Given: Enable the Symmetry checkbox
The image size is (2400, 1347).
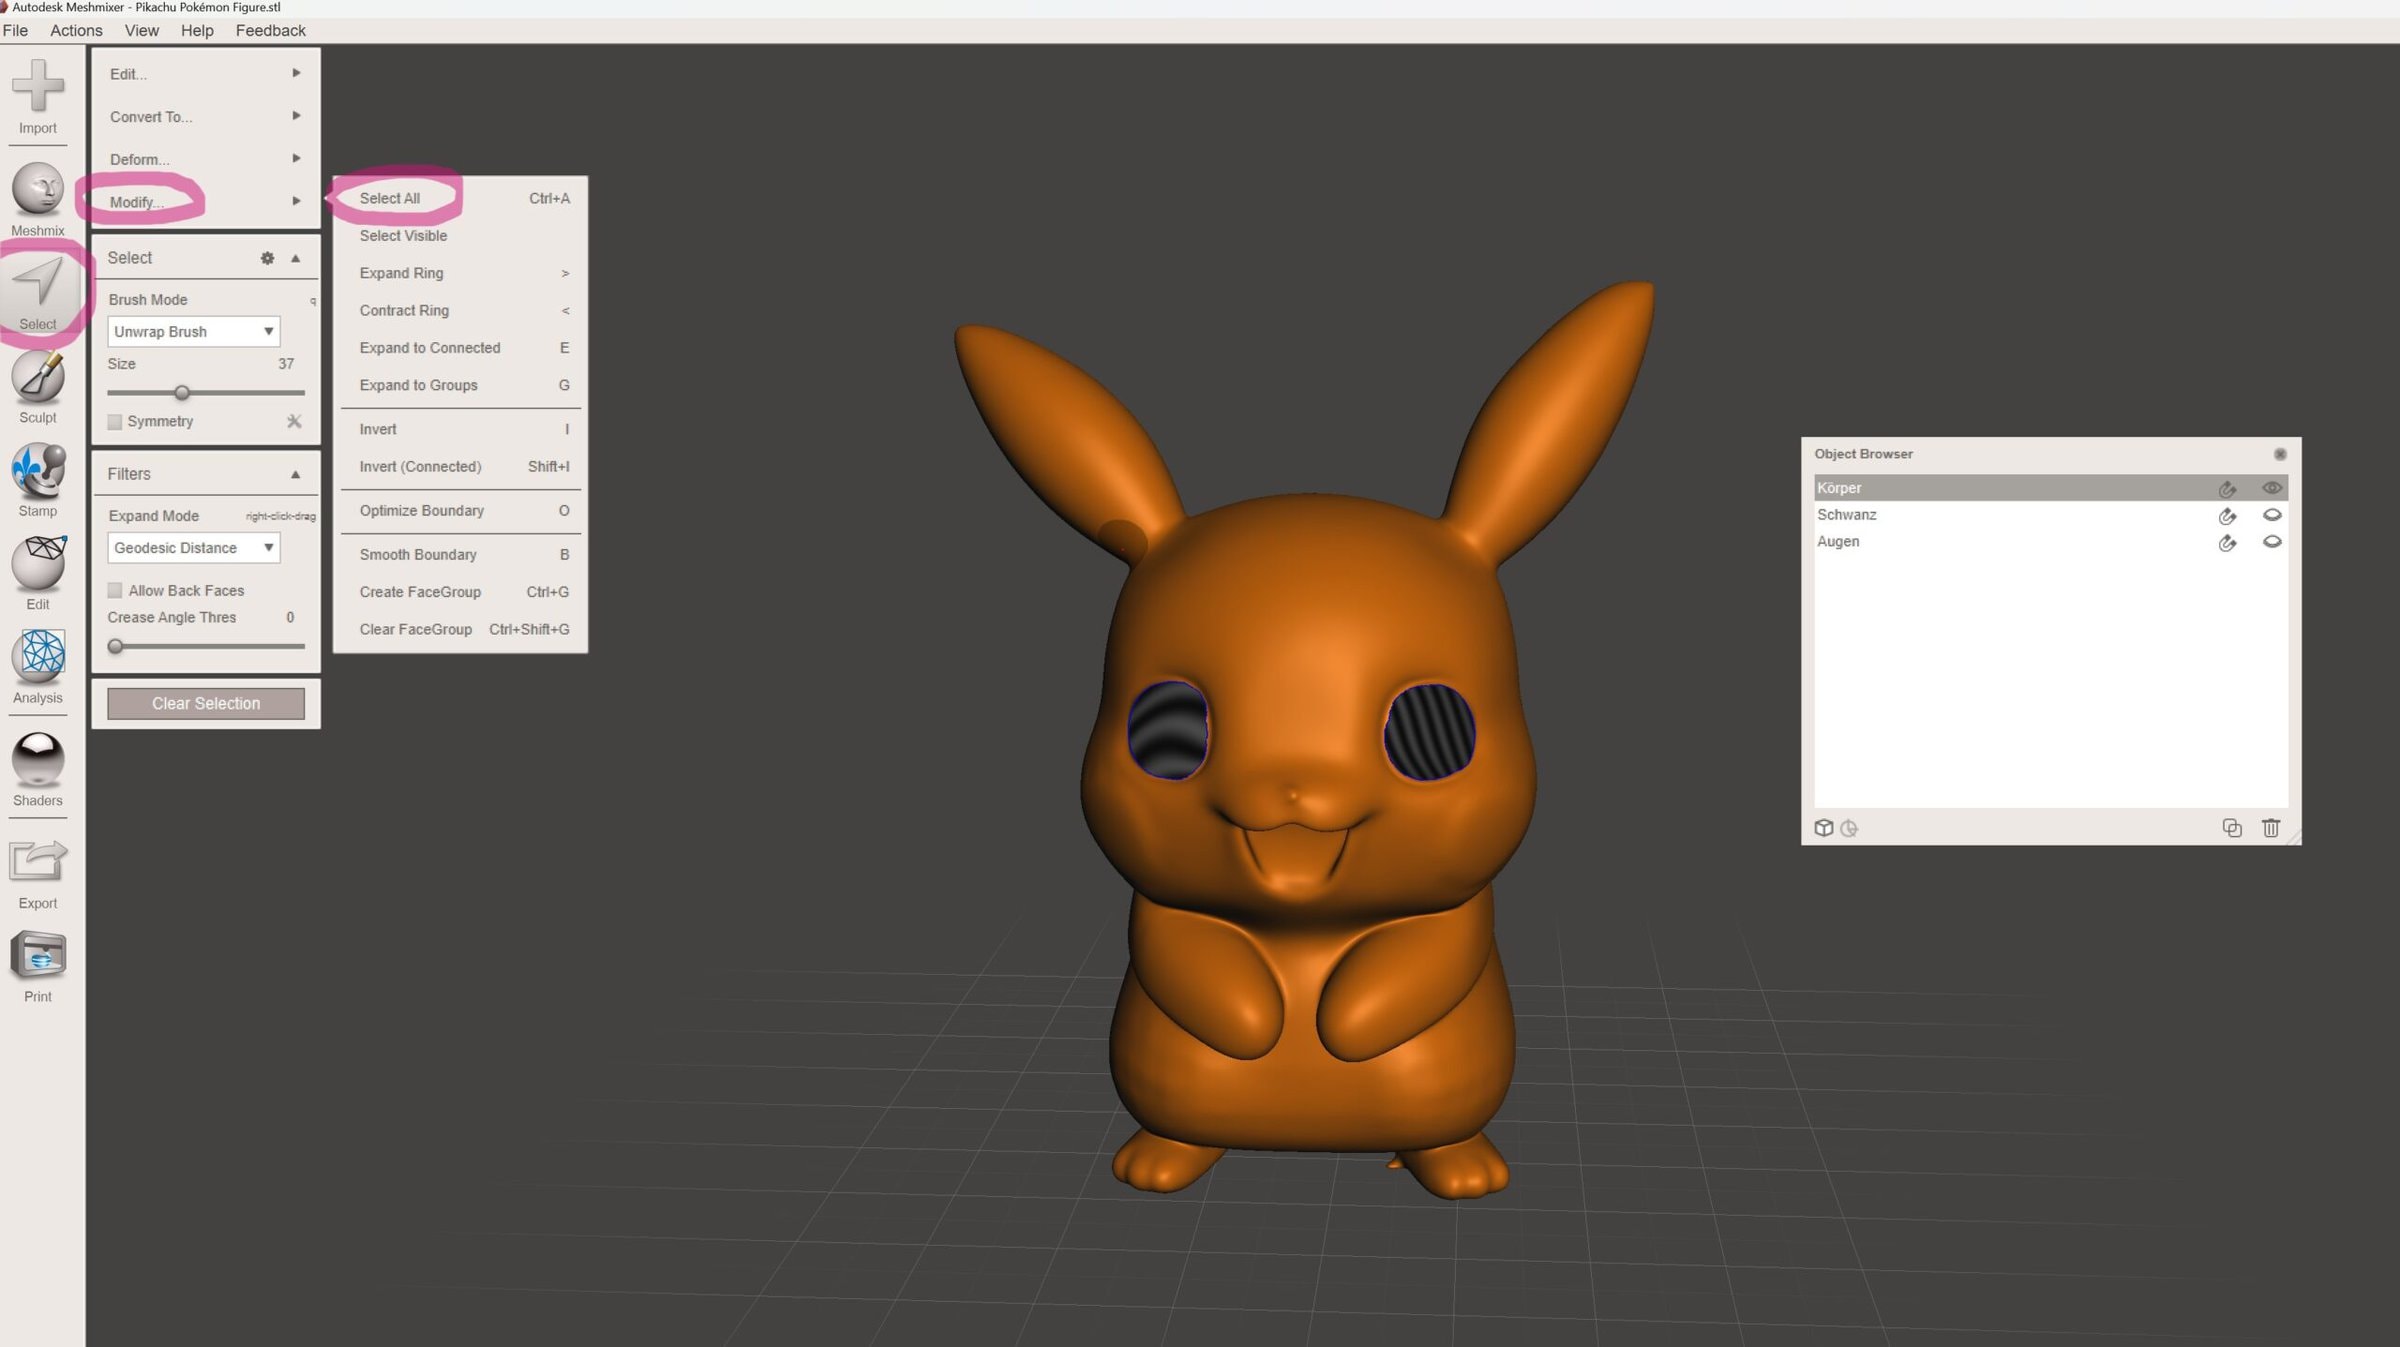Looking at the screenshot, I should point(115,422).
